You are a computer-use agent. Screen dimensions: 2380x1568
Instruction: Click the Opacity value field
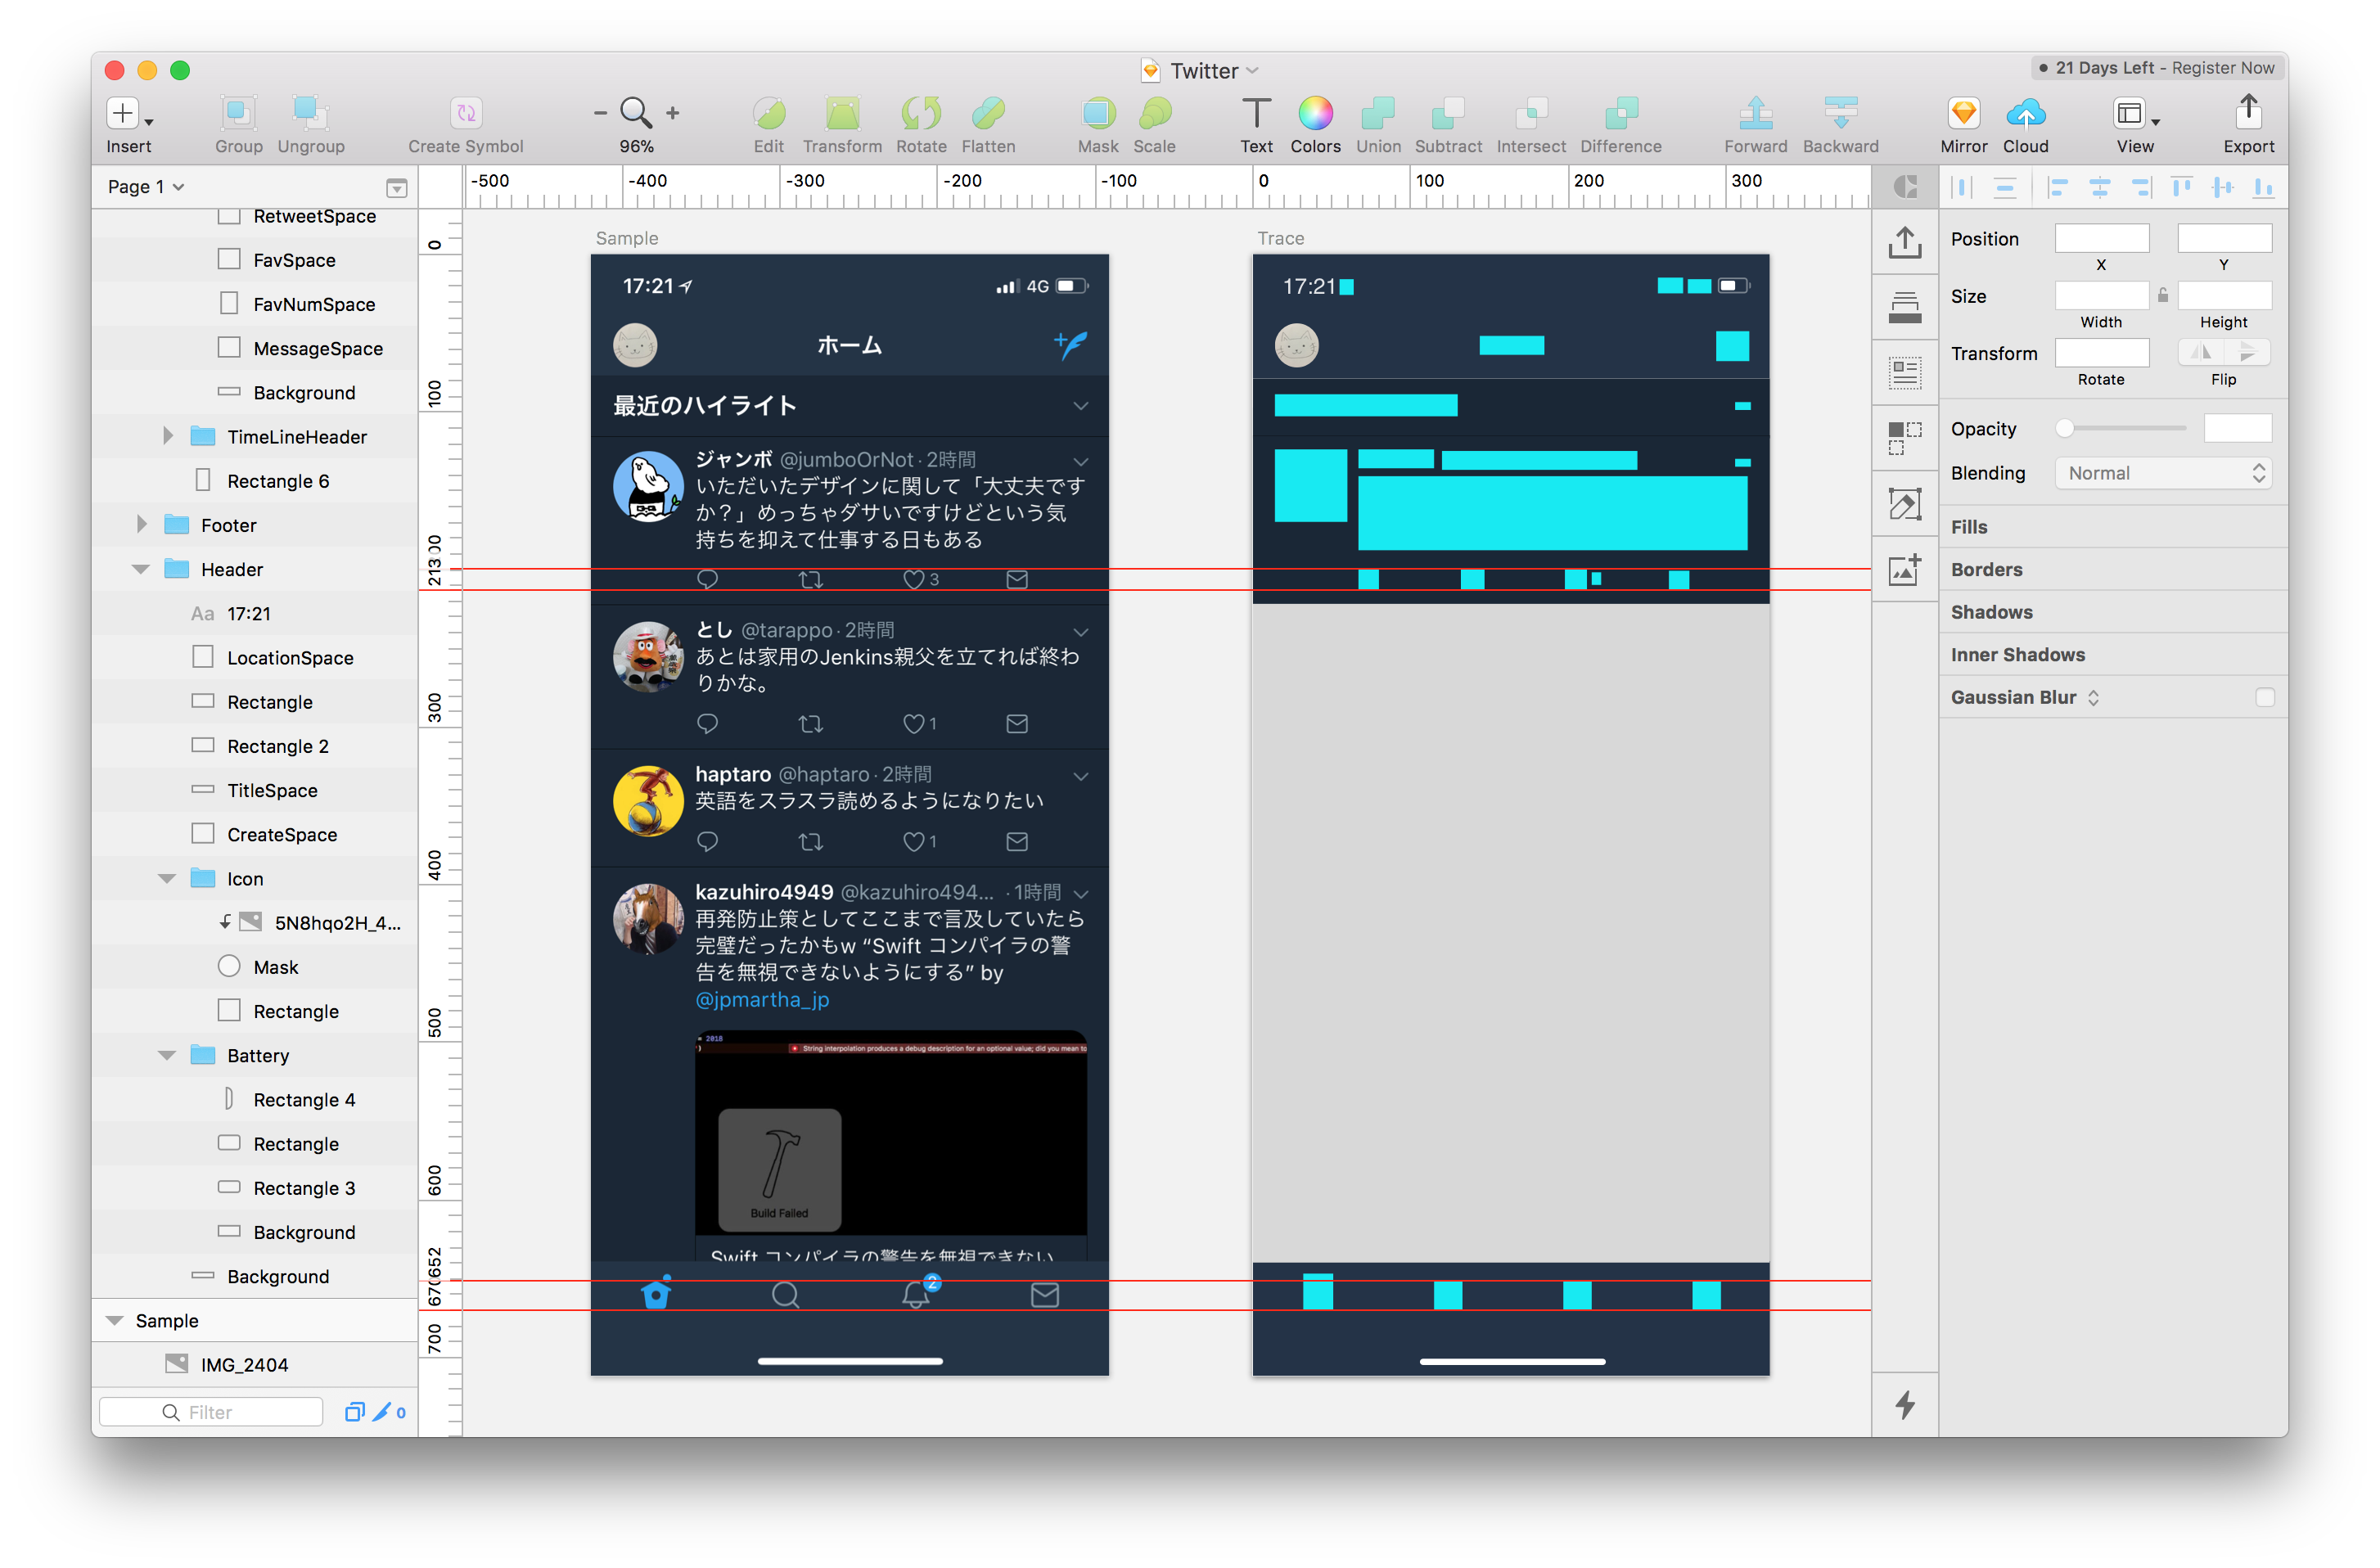[2237, 428]
